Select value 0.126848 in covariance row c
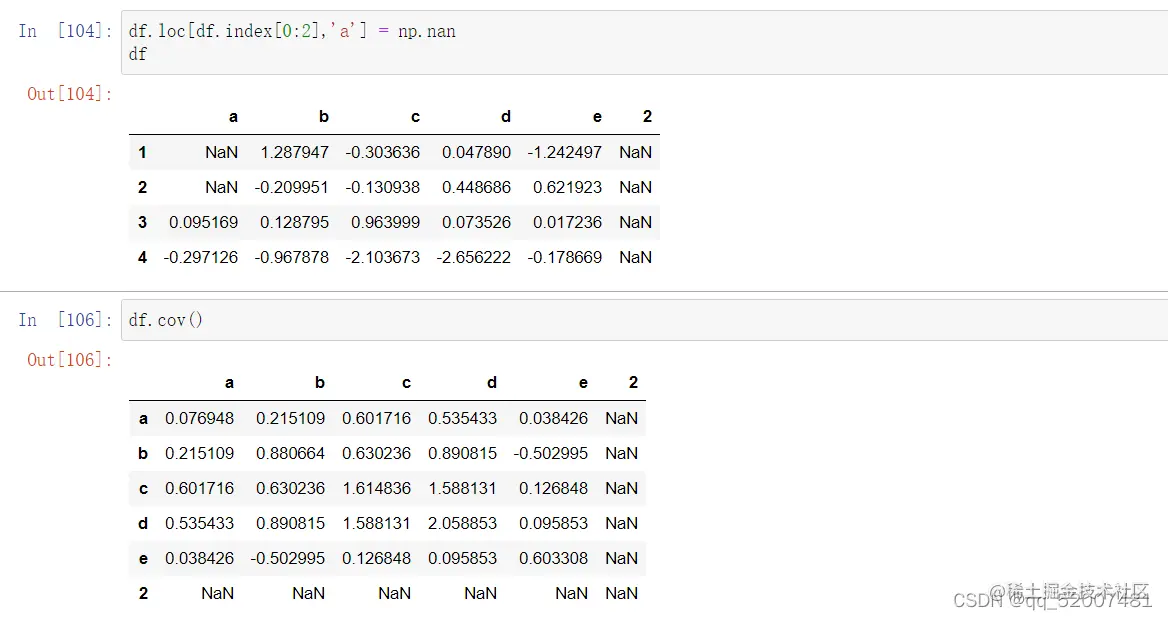 pos(553,489)
